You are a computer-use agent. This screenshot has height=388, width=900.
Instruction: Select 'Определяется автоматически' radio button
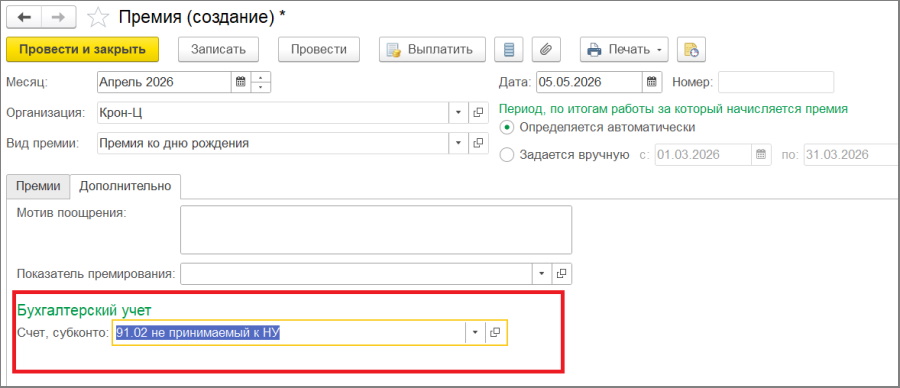(507, 127)
